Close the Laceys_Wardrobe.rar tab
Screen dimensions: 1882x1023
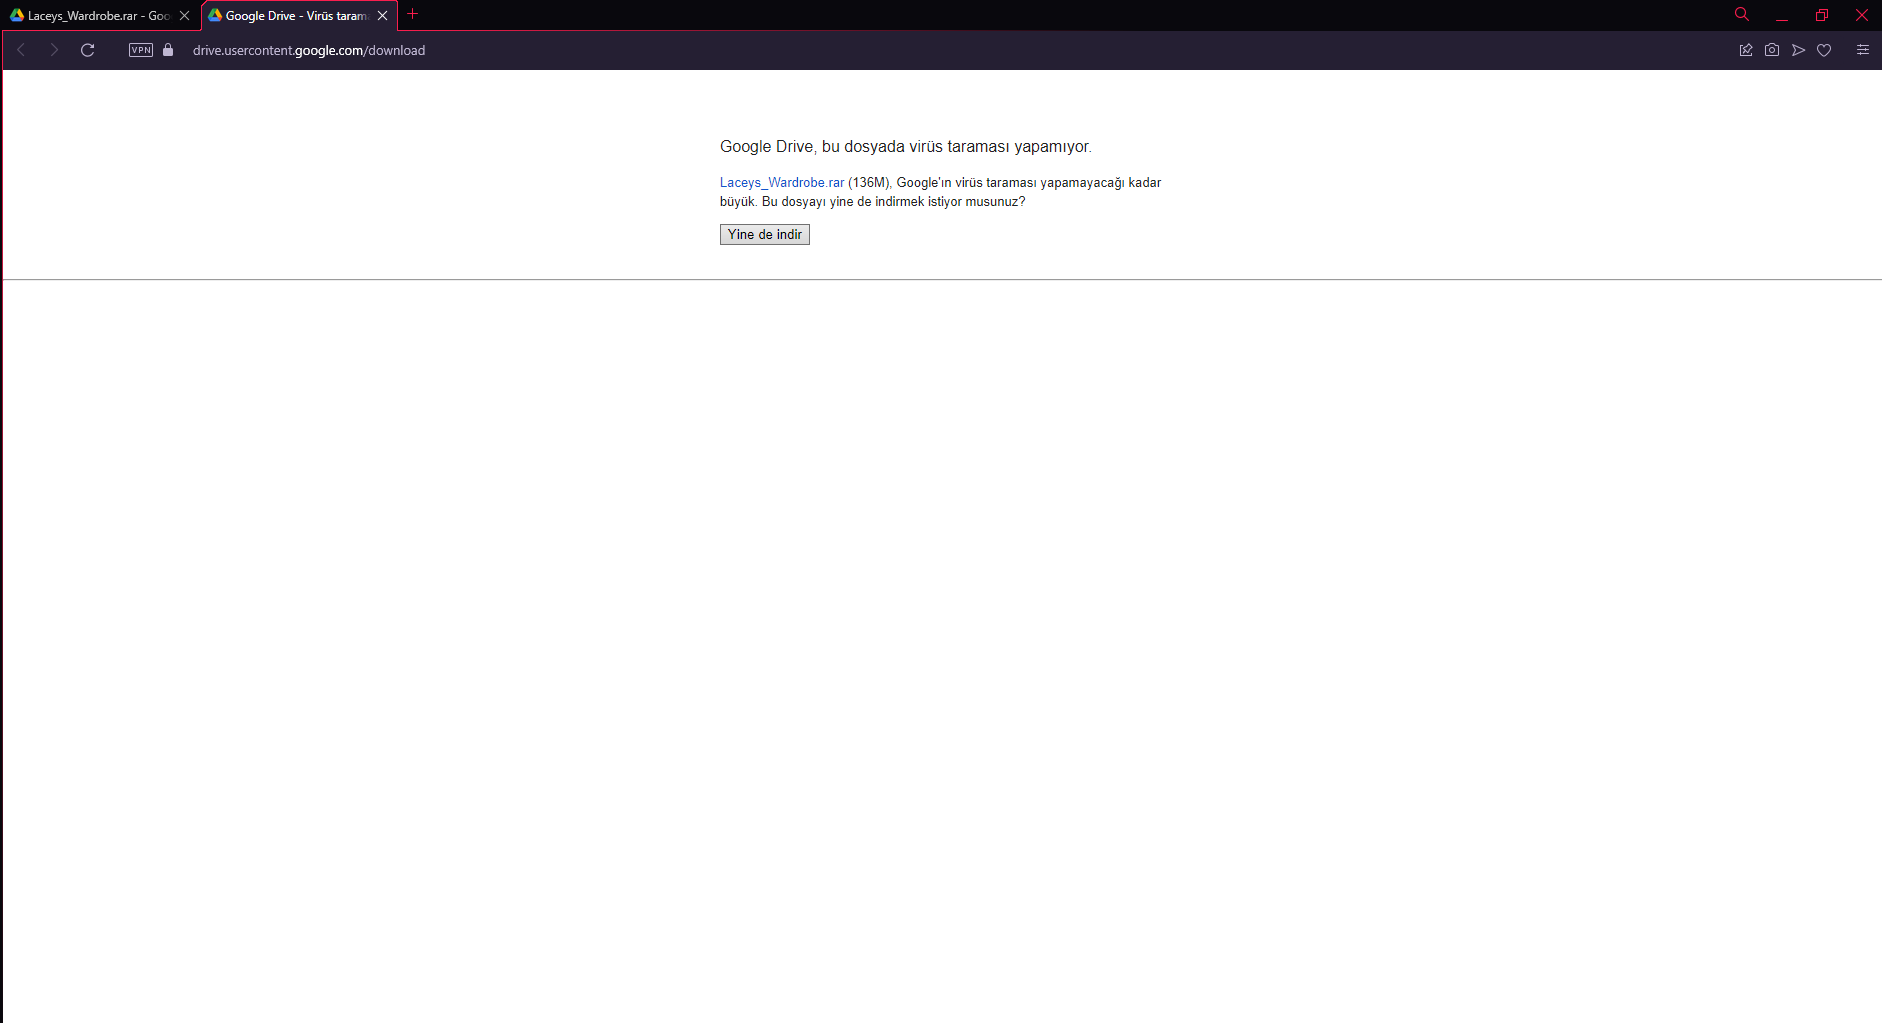click(184, 16)
